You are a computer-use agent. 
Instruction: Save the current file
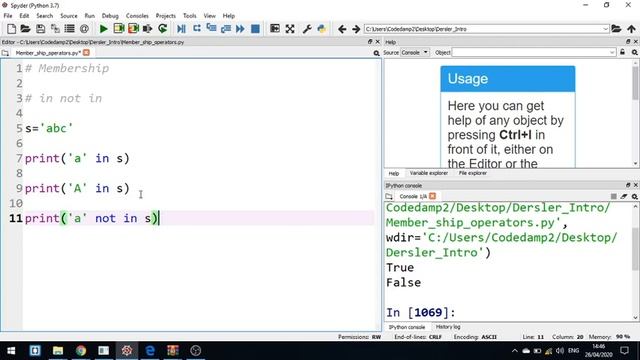[x=40, y=29]
